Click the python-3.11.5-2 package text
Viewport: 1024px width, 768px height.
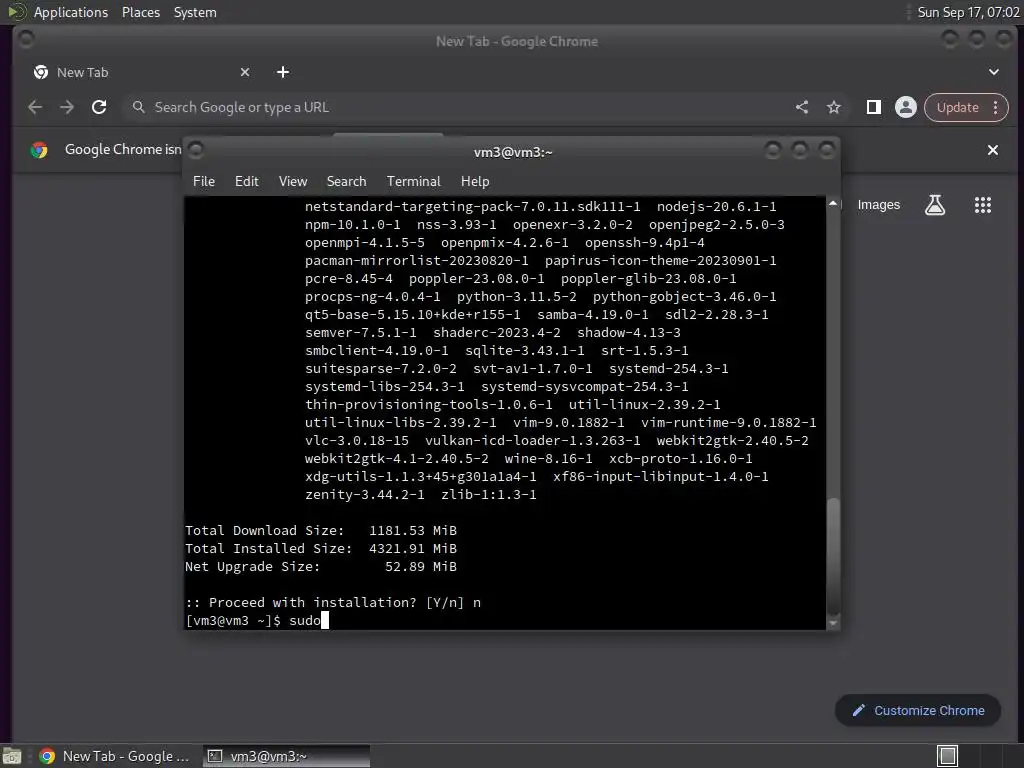click(x=517, y=296)
